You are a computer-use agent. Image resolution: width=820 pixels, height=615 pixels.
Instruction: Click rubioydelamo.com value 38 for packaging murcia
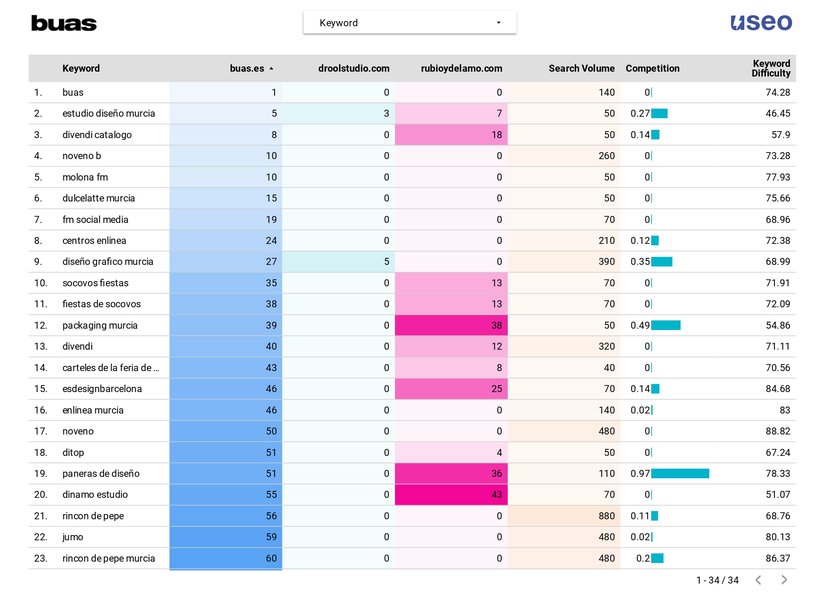tap(451, 325)
